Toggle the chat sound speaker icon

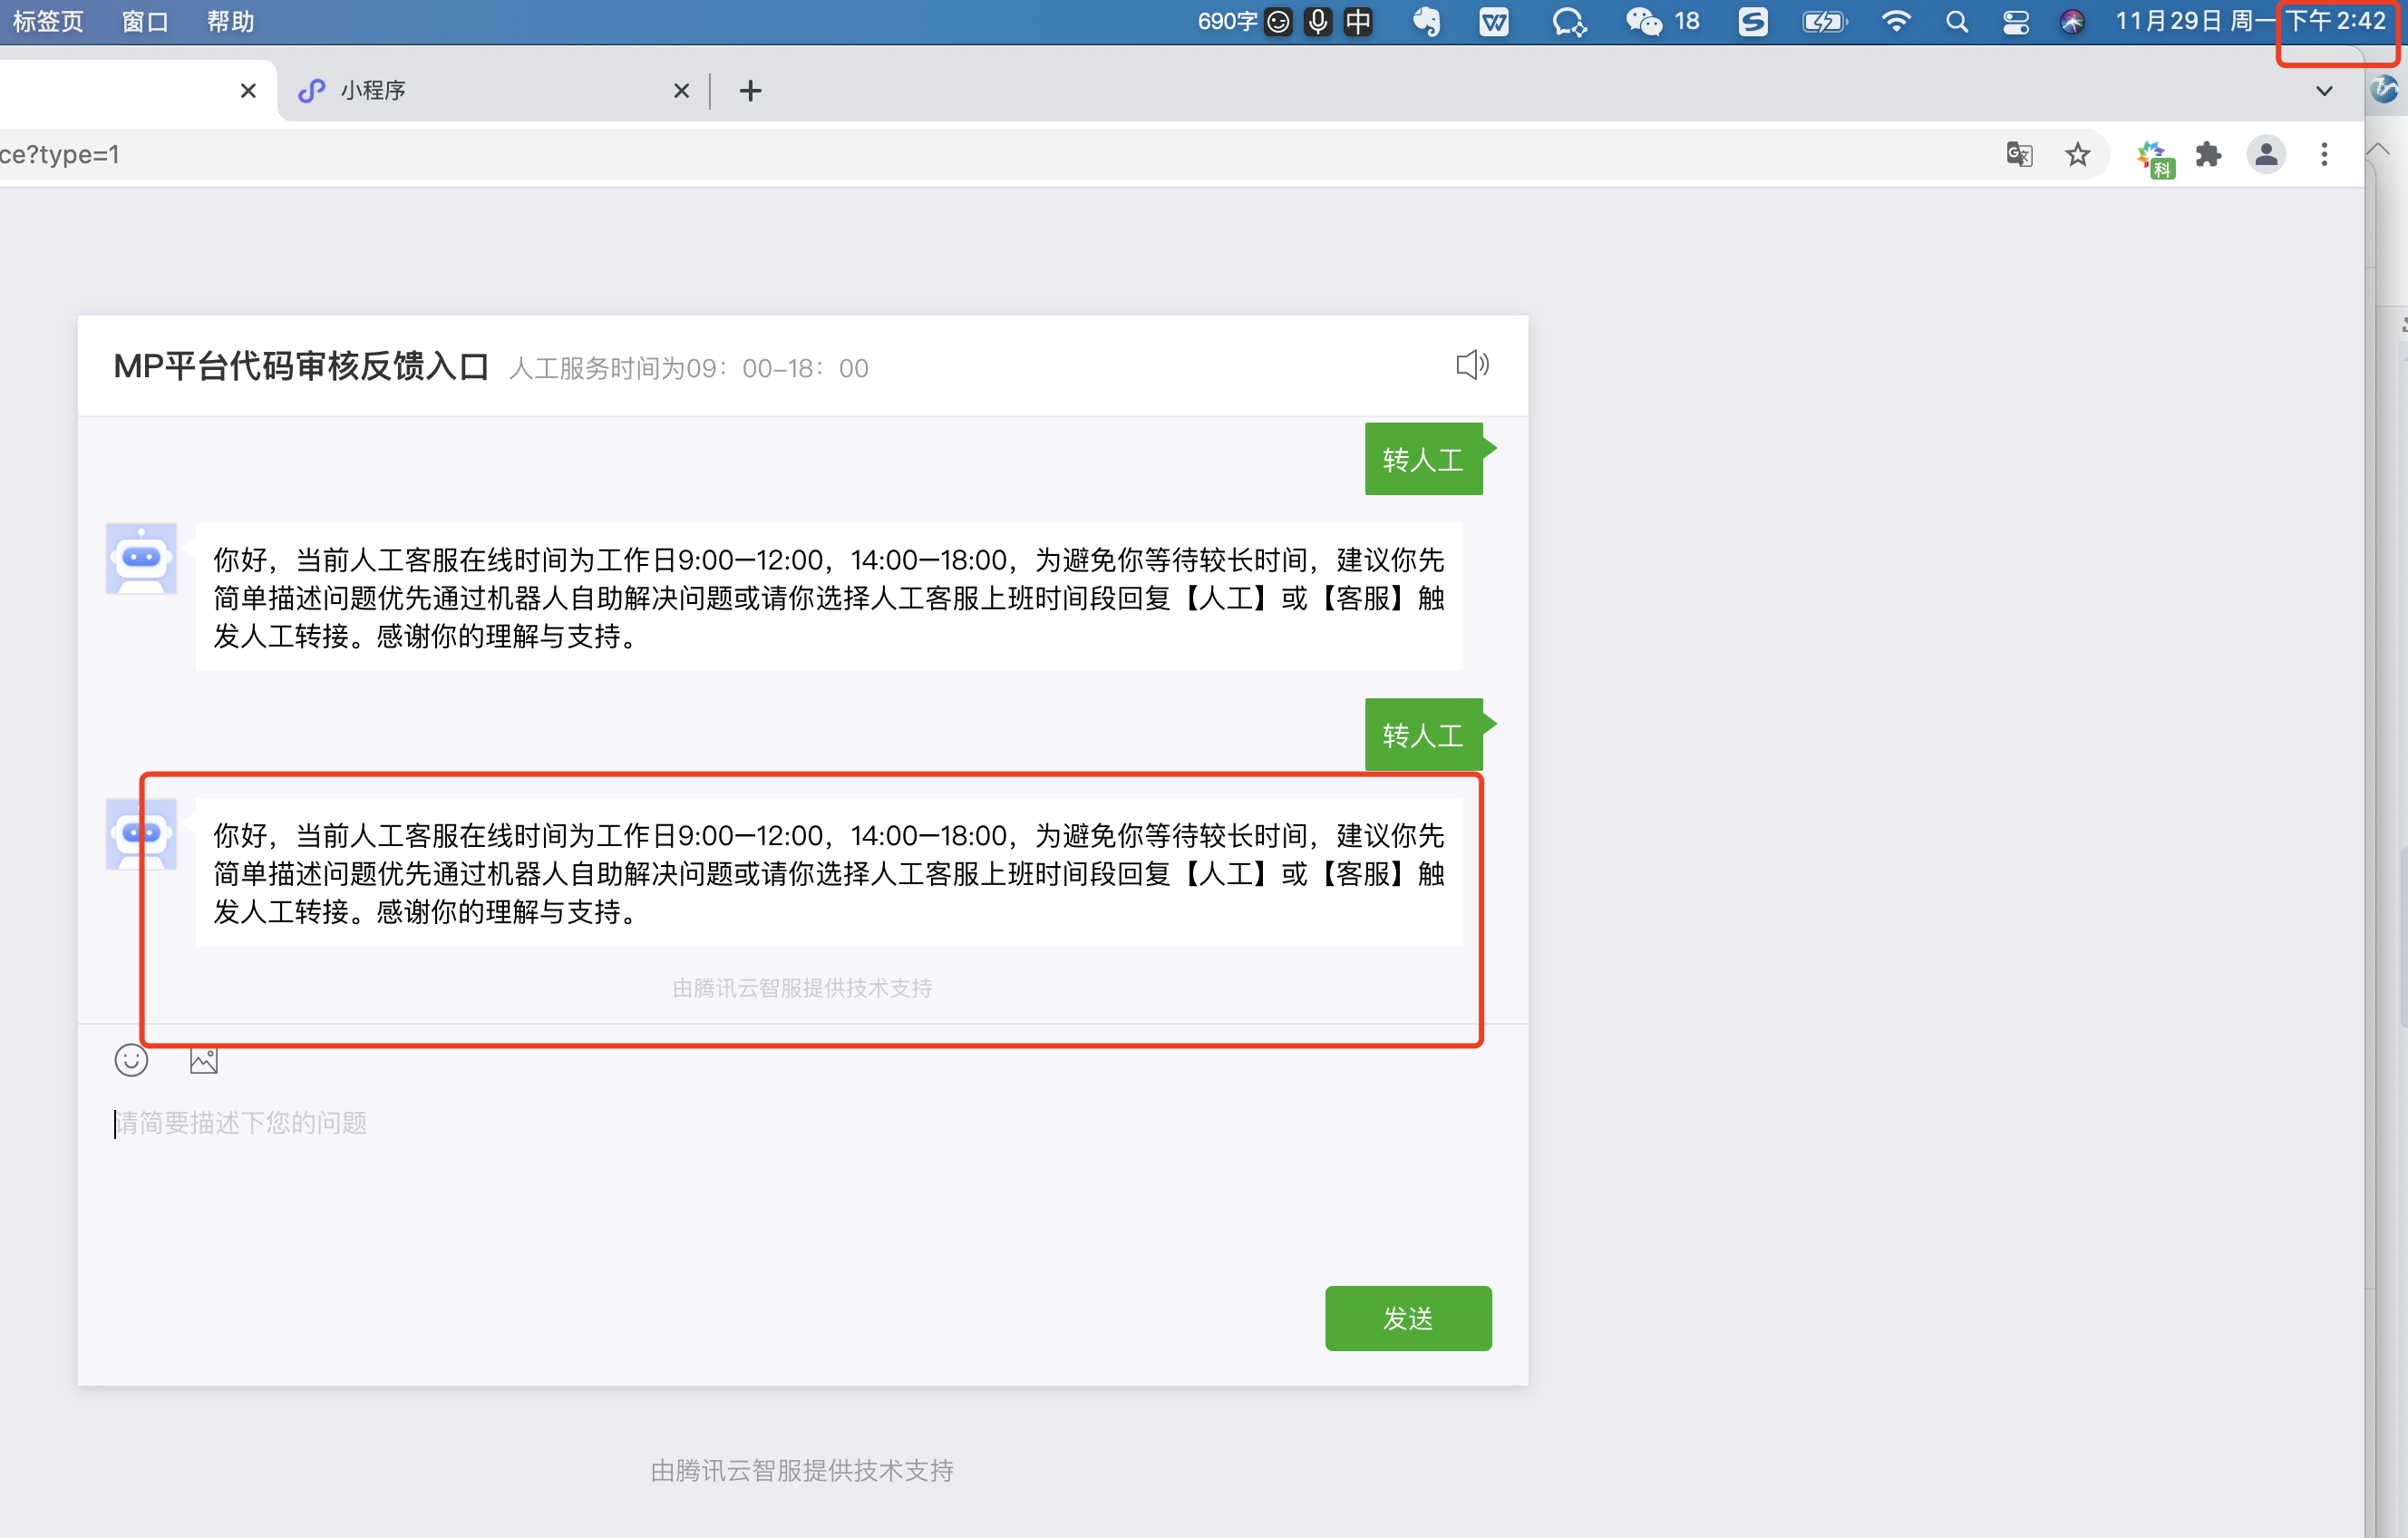(x=1471, y=365)
